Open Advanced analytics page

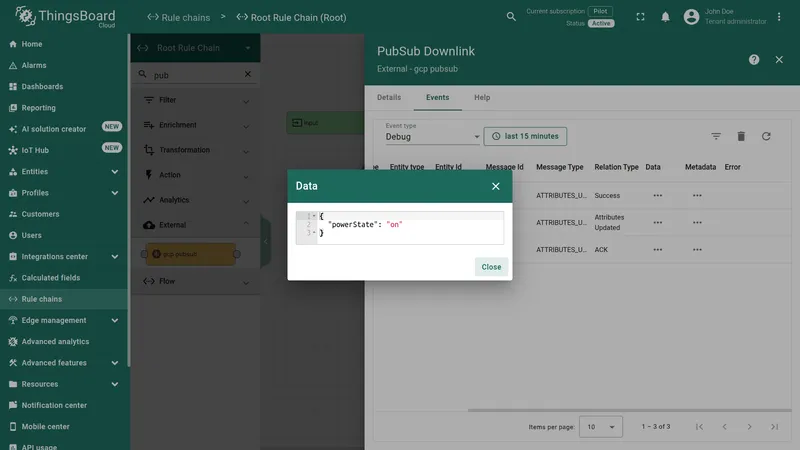click(x=64, y=341)
